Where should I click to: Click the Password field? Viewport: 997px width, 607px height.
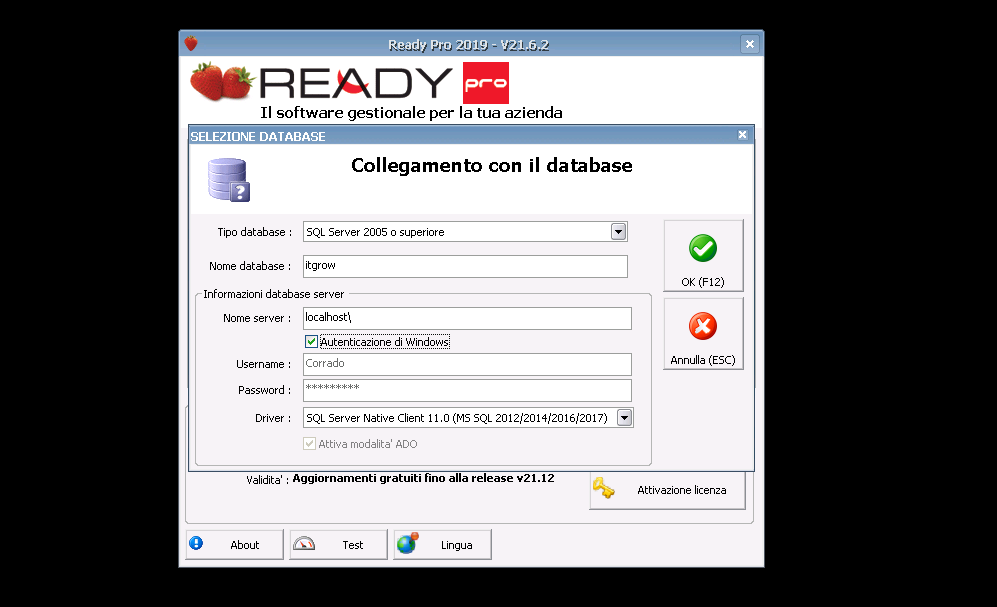[x=467, y=390]
